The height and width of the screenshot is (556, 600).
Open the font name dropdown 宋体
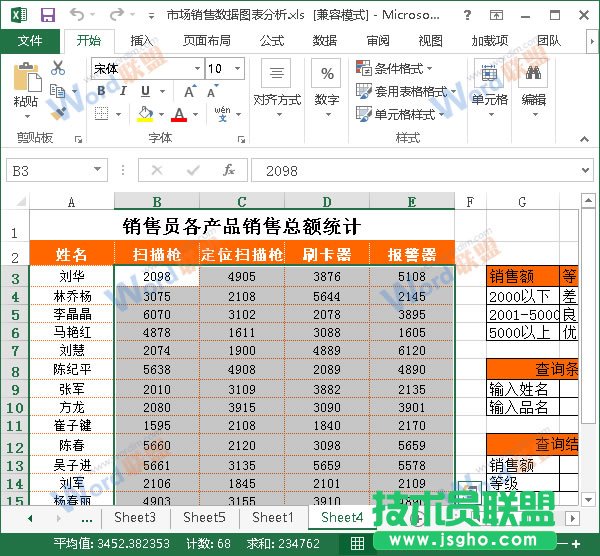tap(198, 68)
